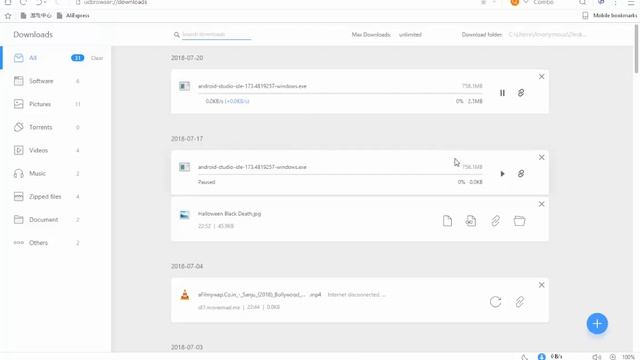Screen dimensions: 640x360
Task: Pause the 2018-07-20 android-studio download
Action: click(502, 93)
